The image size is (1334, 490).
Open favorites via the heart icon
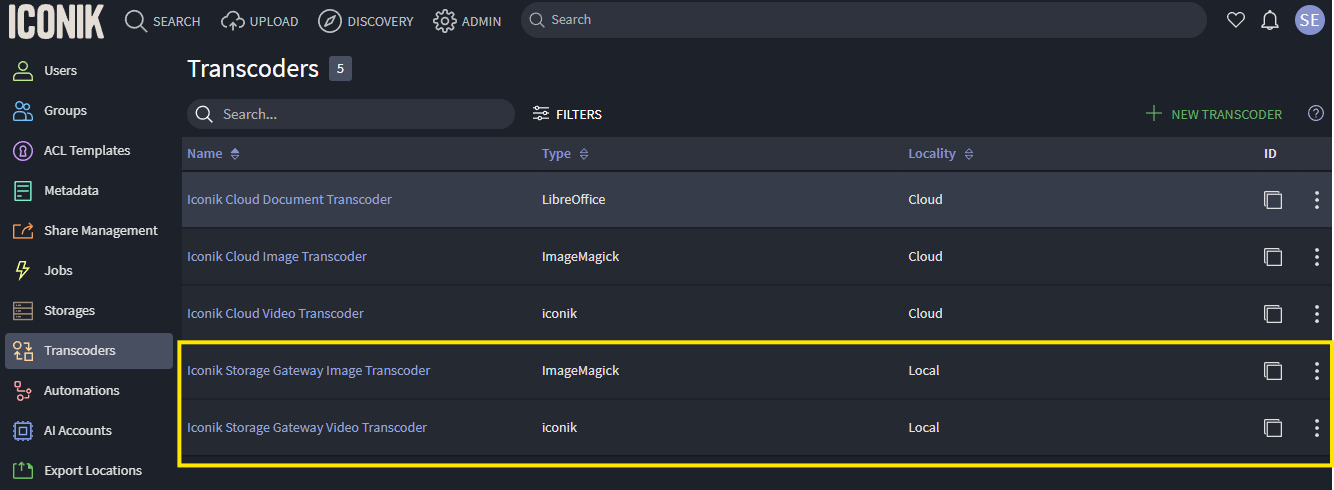(1236, 20)
